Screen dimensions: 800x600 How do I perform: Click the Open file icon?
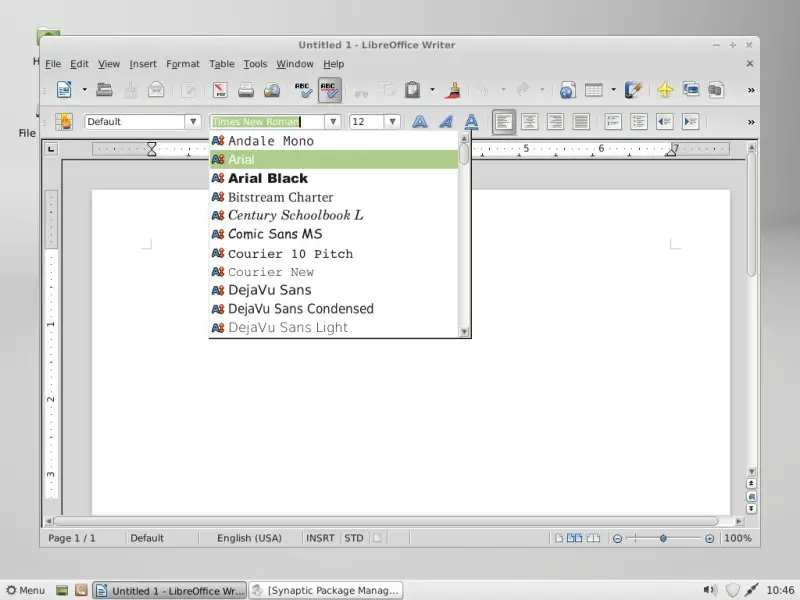click(x=105, y=90)
